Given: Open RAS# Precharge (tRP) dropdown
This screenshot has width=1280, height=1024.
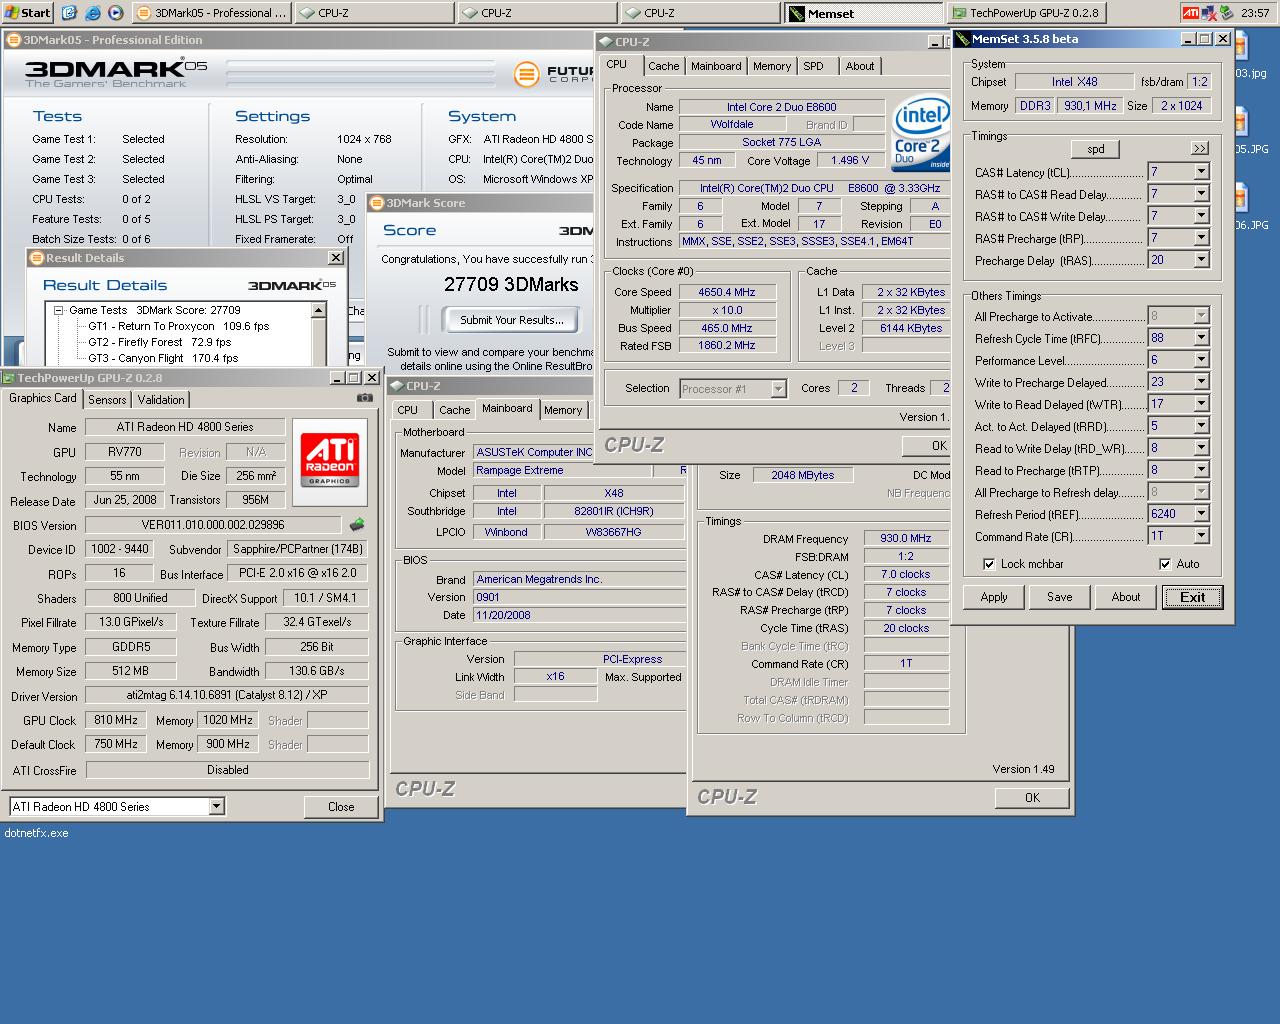Looking at the screenshot, I should click(x=1201, y=238).
